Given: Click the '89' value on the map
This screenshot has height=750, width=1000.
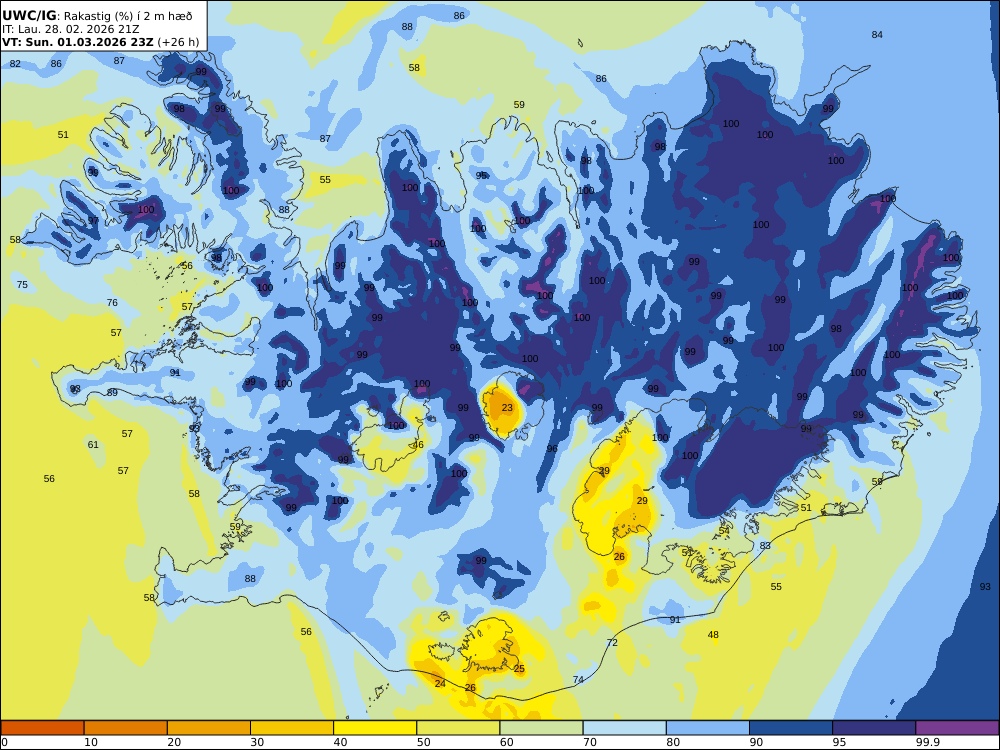Looking at the screenshot, I should tap(112, 392).
